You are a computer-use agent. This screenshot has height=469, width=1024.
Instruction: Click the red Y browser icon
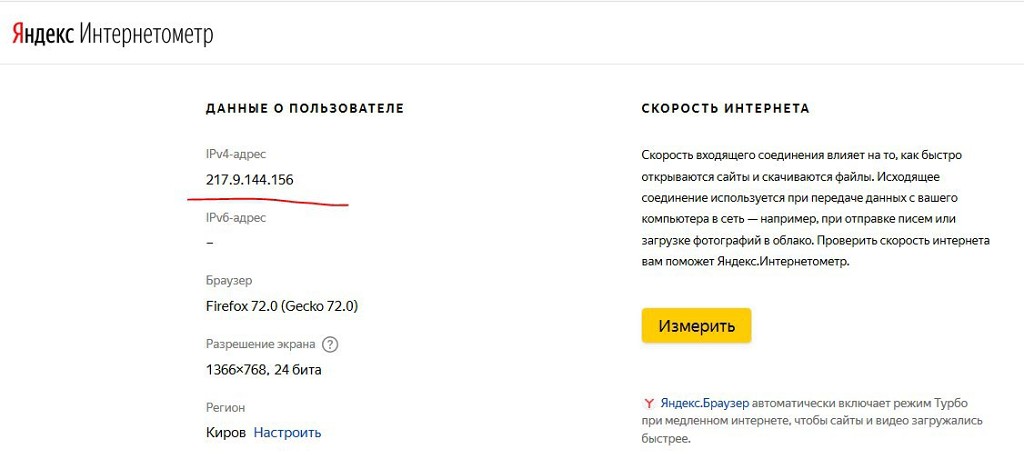[649, 402]
